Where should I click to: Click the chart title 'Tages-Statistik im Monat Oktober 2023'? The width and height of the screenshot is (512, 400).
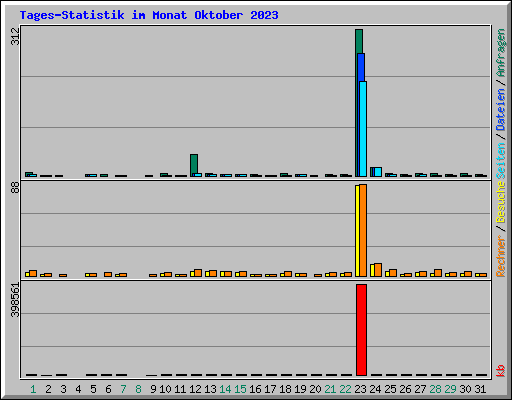click(149, 15)
